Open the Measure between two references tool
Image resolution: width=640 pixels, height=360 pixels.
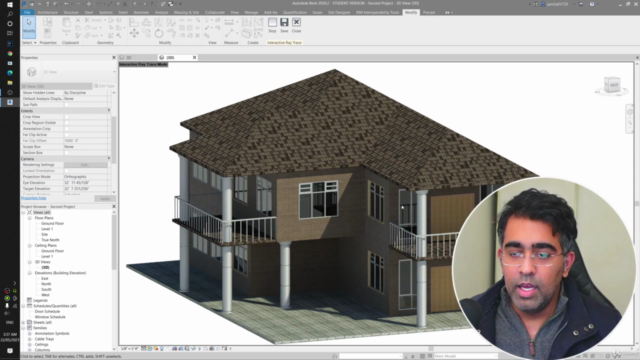(x=229, y=22)
